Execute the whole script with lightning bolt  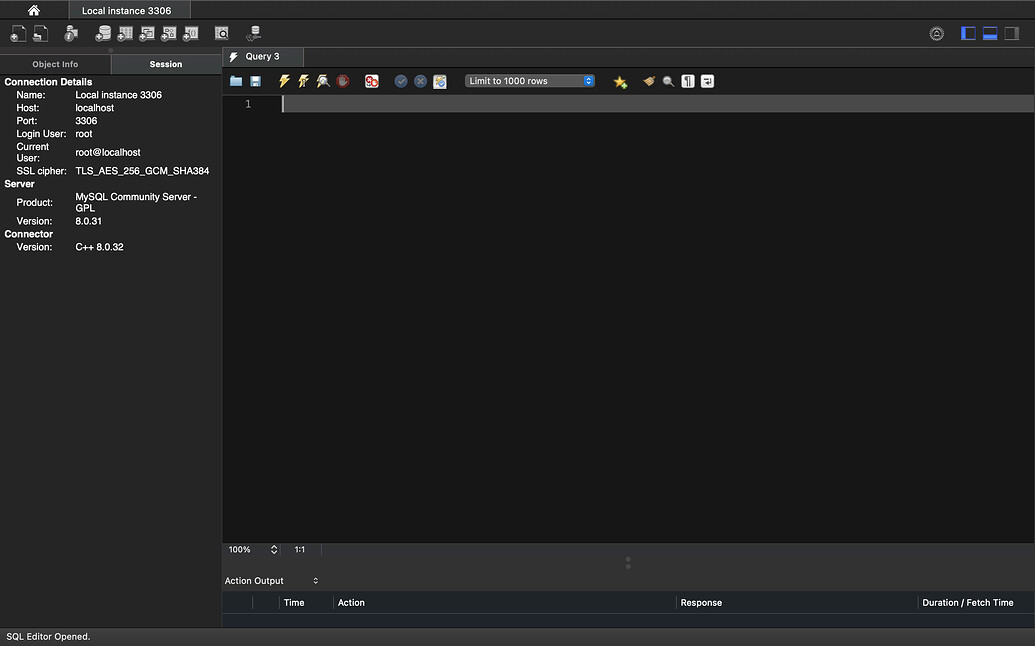pyautogui.click(x=284, y=81)
